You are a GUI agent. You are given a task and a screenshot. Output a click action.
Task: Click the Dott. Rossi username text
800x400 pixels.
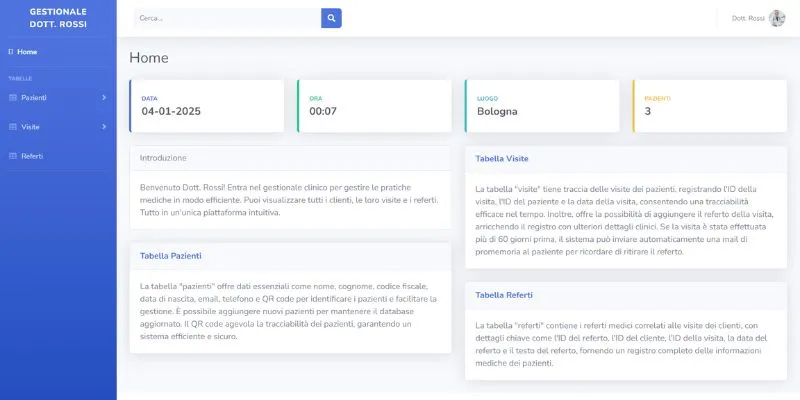tap(748, 18)
